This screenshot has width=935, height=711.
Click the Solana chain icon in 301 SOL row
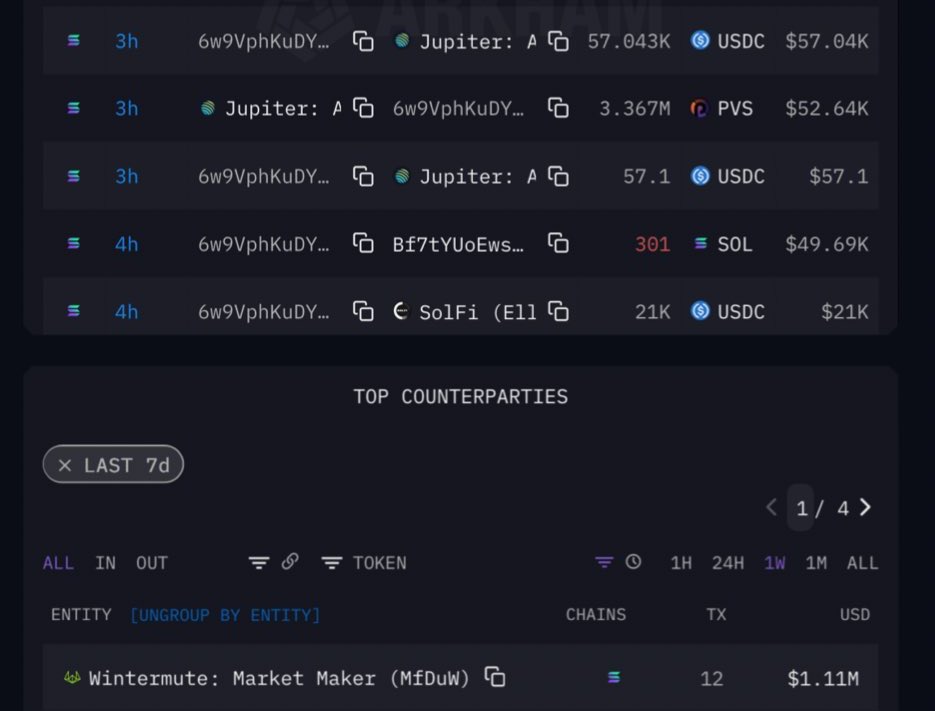pyautogui.click(x=73, y=243)
